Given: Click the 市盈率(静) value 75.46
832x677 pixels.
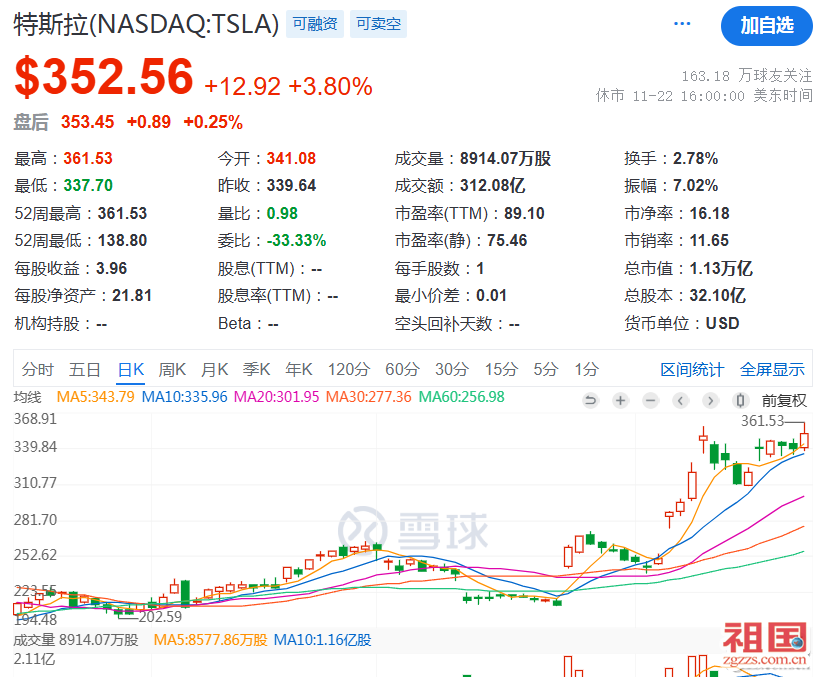Looking at the screenshot, I should coord(507,241).
